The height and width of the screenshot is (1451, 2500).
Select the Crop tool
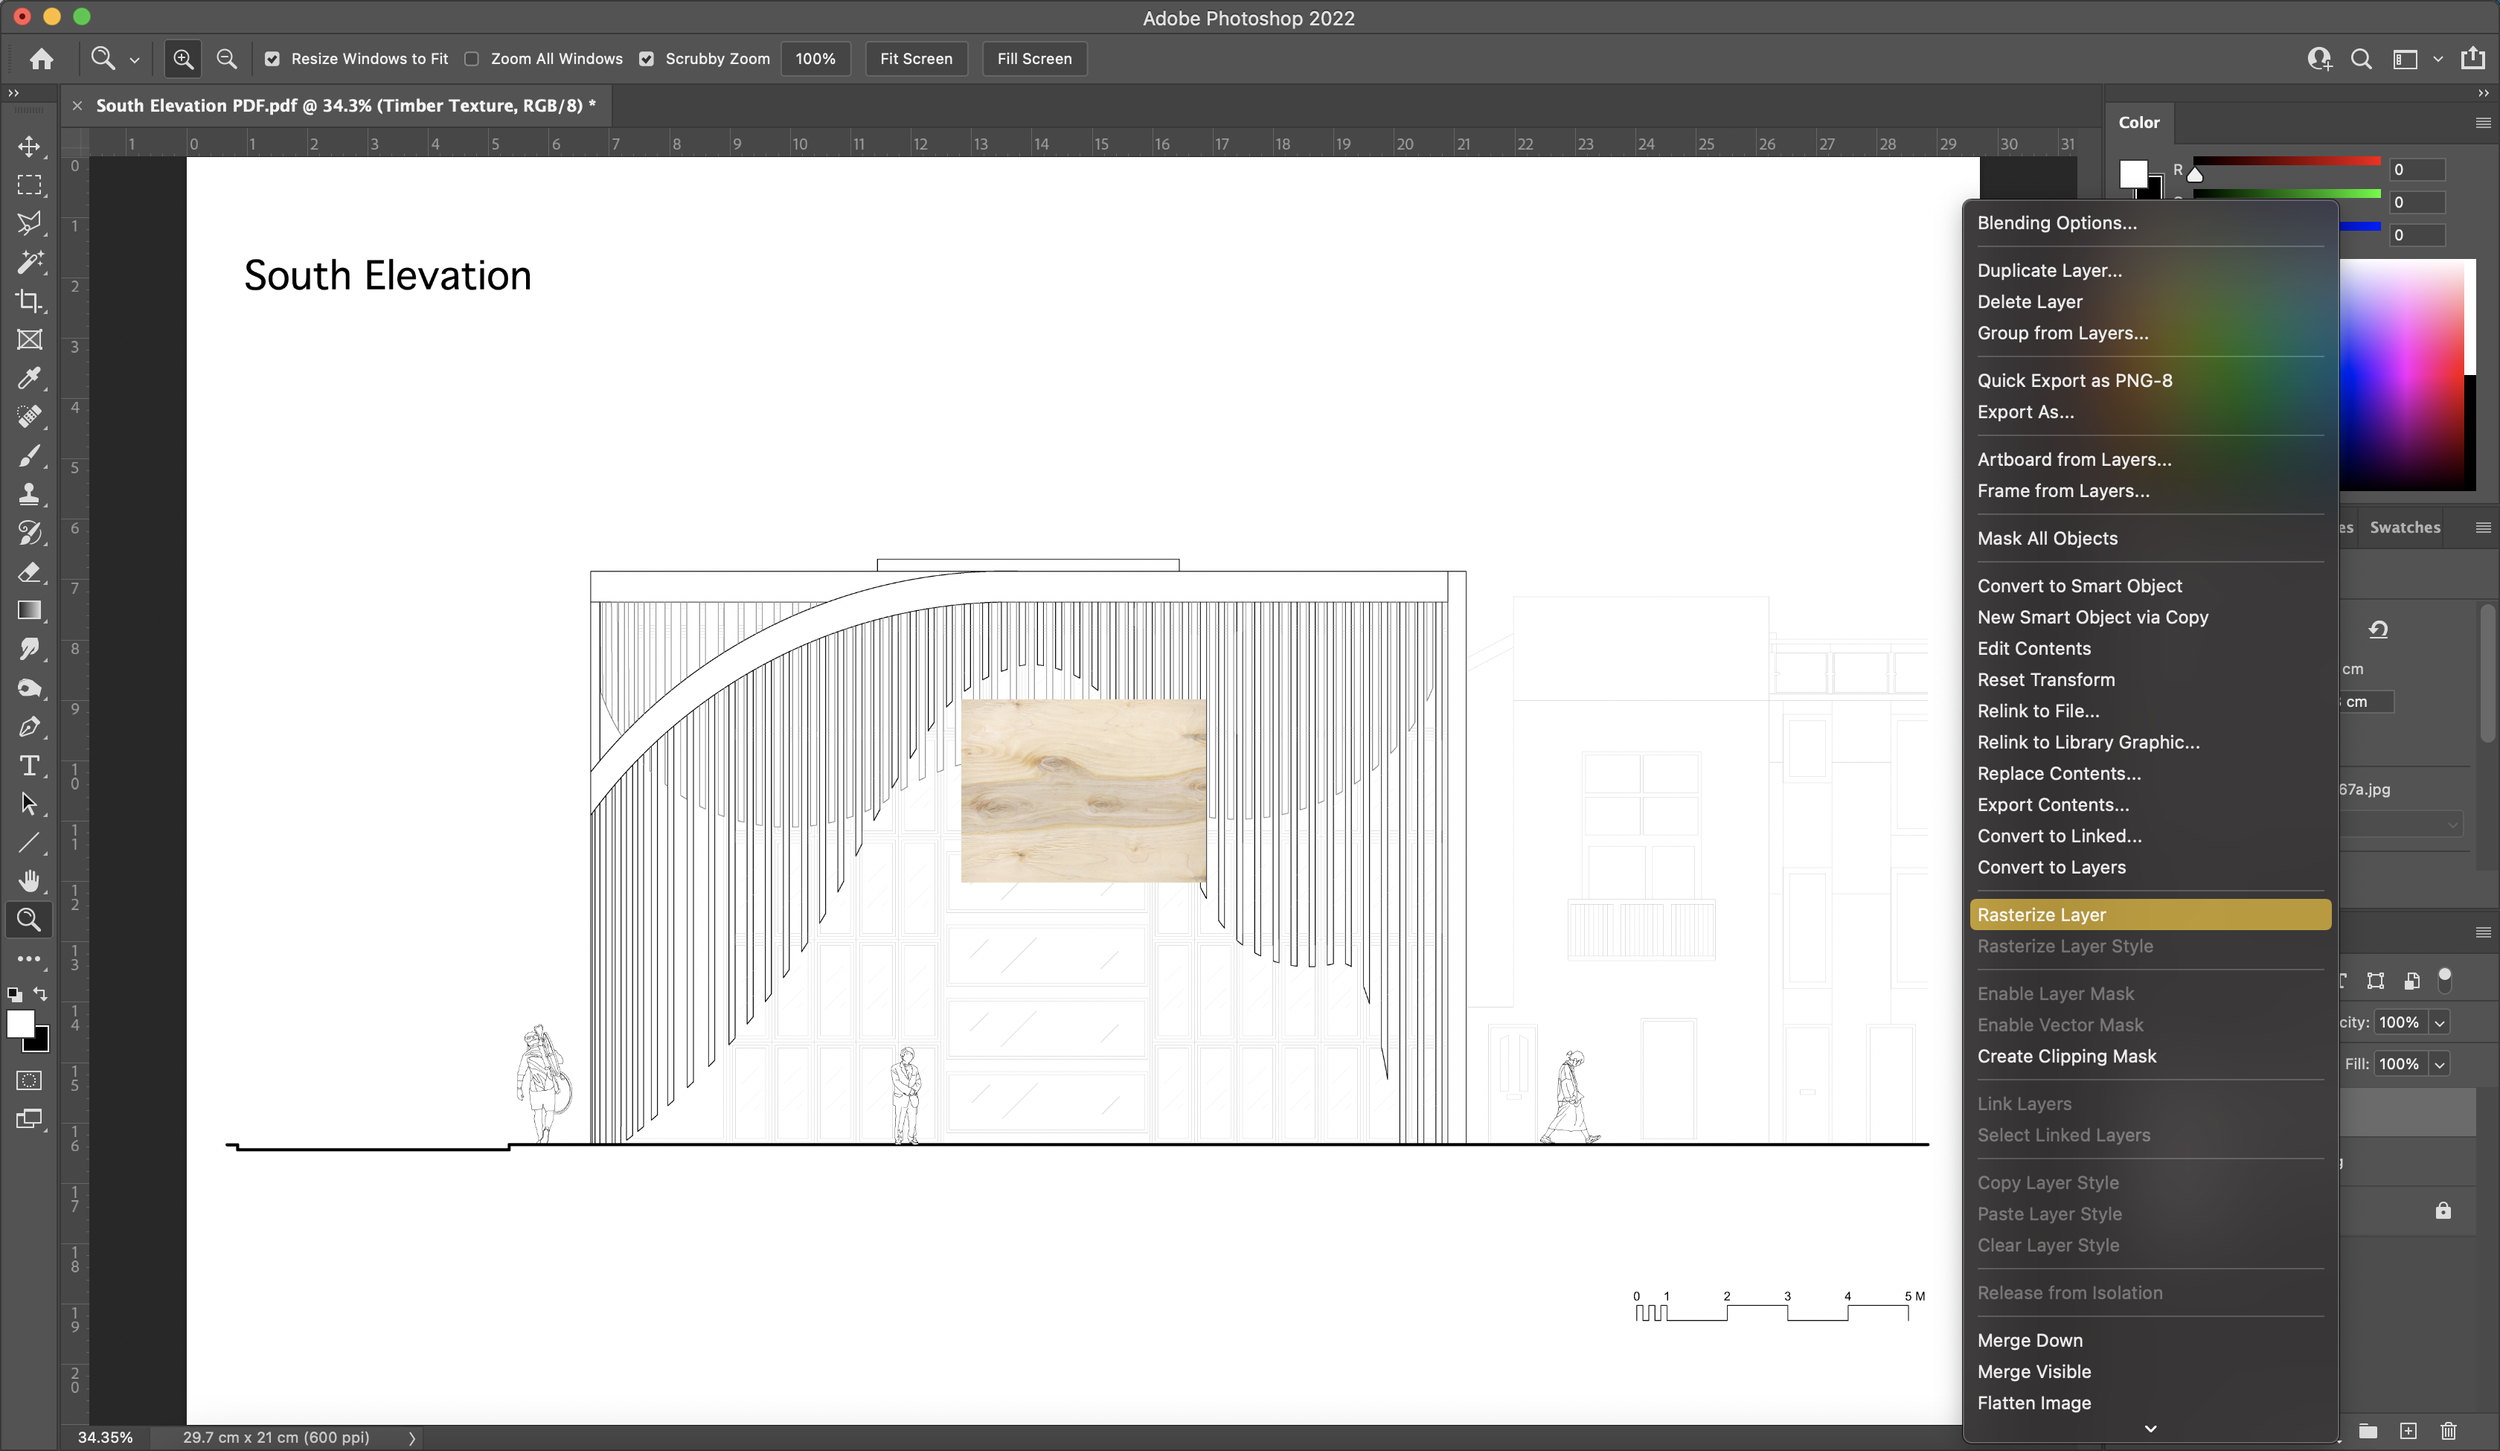tap(29, 301)
